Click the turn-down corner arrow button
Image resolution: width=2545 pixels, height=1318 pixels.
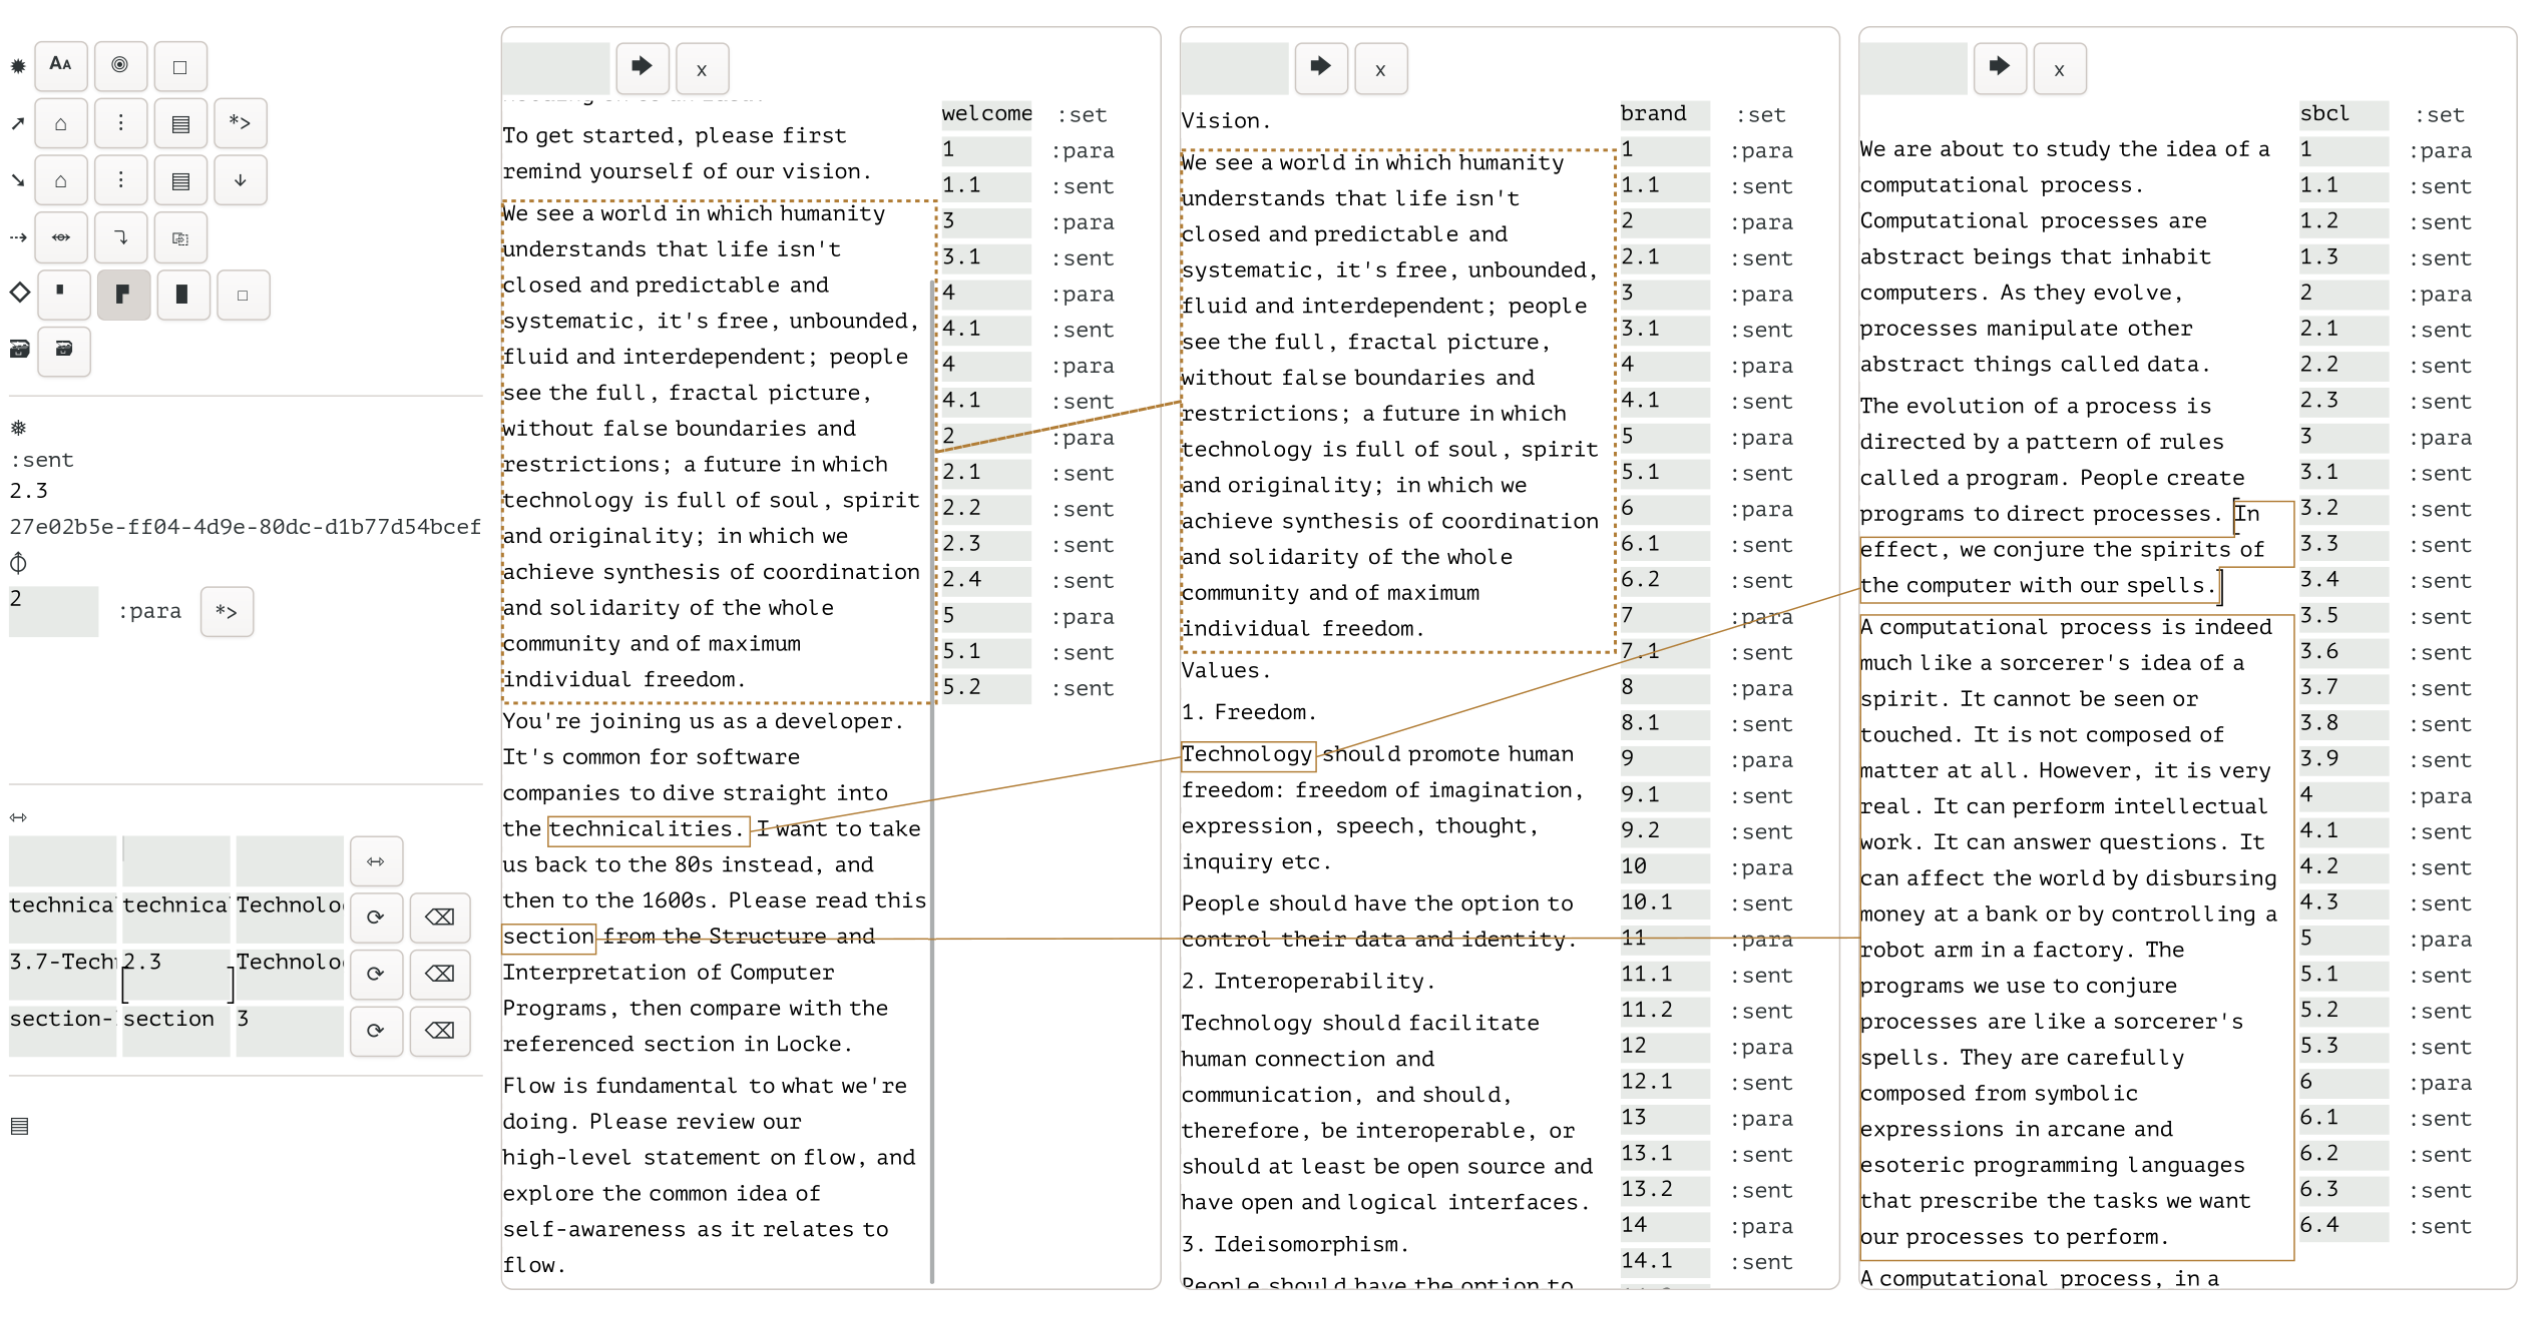pyautogui.click(x=120, y=238)
